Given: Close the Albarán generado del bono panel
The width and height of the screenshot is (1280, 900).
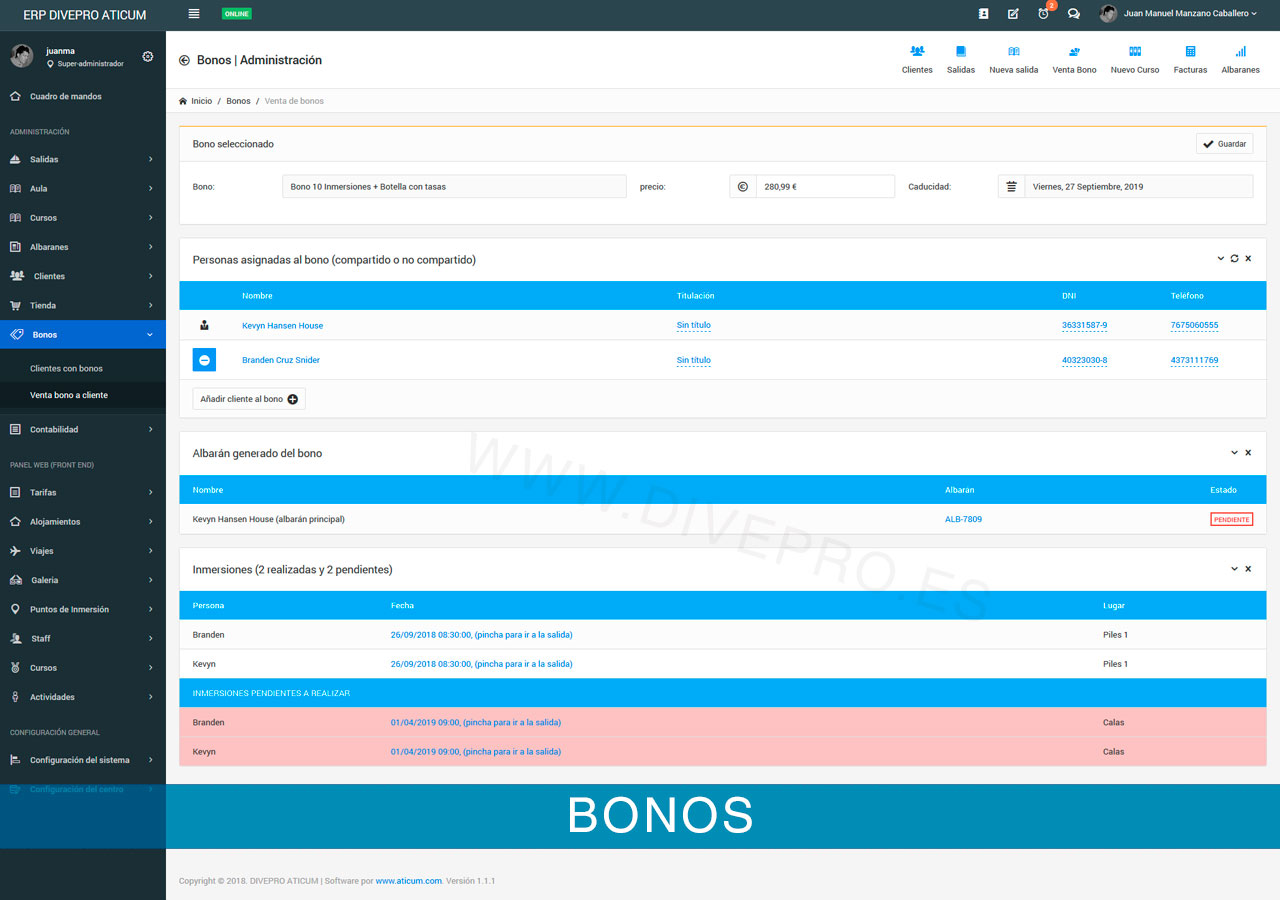Looking at the screenshot, I should click(x=1248, y=453).
